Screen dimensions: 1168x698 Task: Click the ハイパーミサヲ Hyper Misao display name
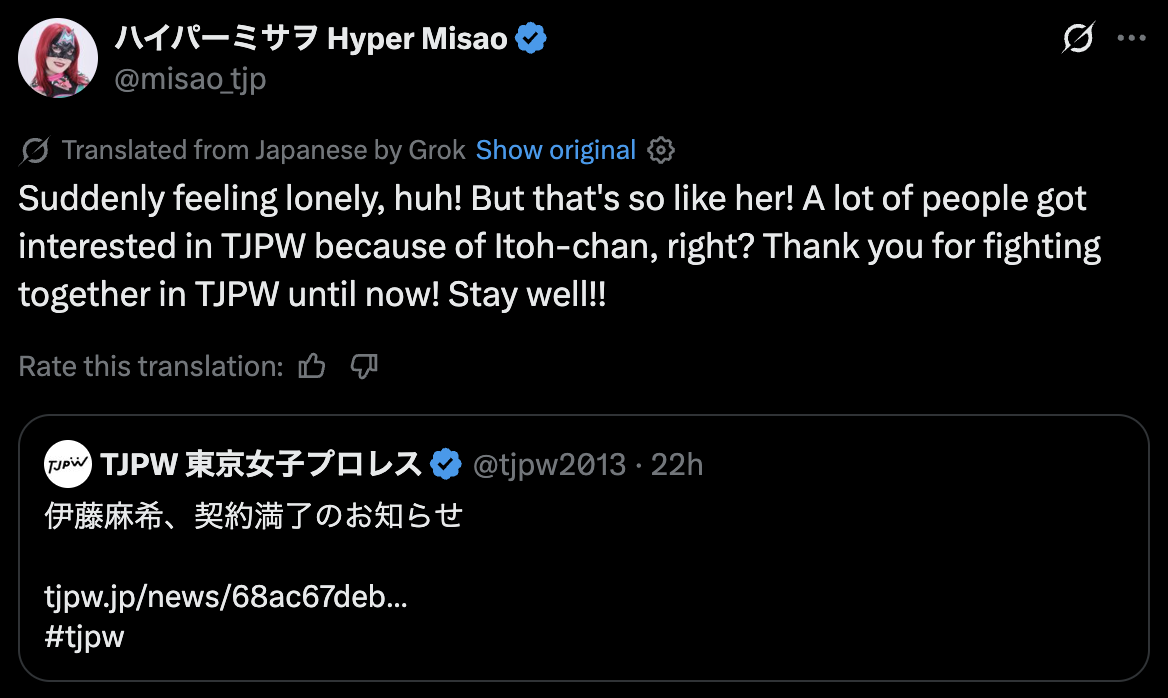tap(310, 40)
